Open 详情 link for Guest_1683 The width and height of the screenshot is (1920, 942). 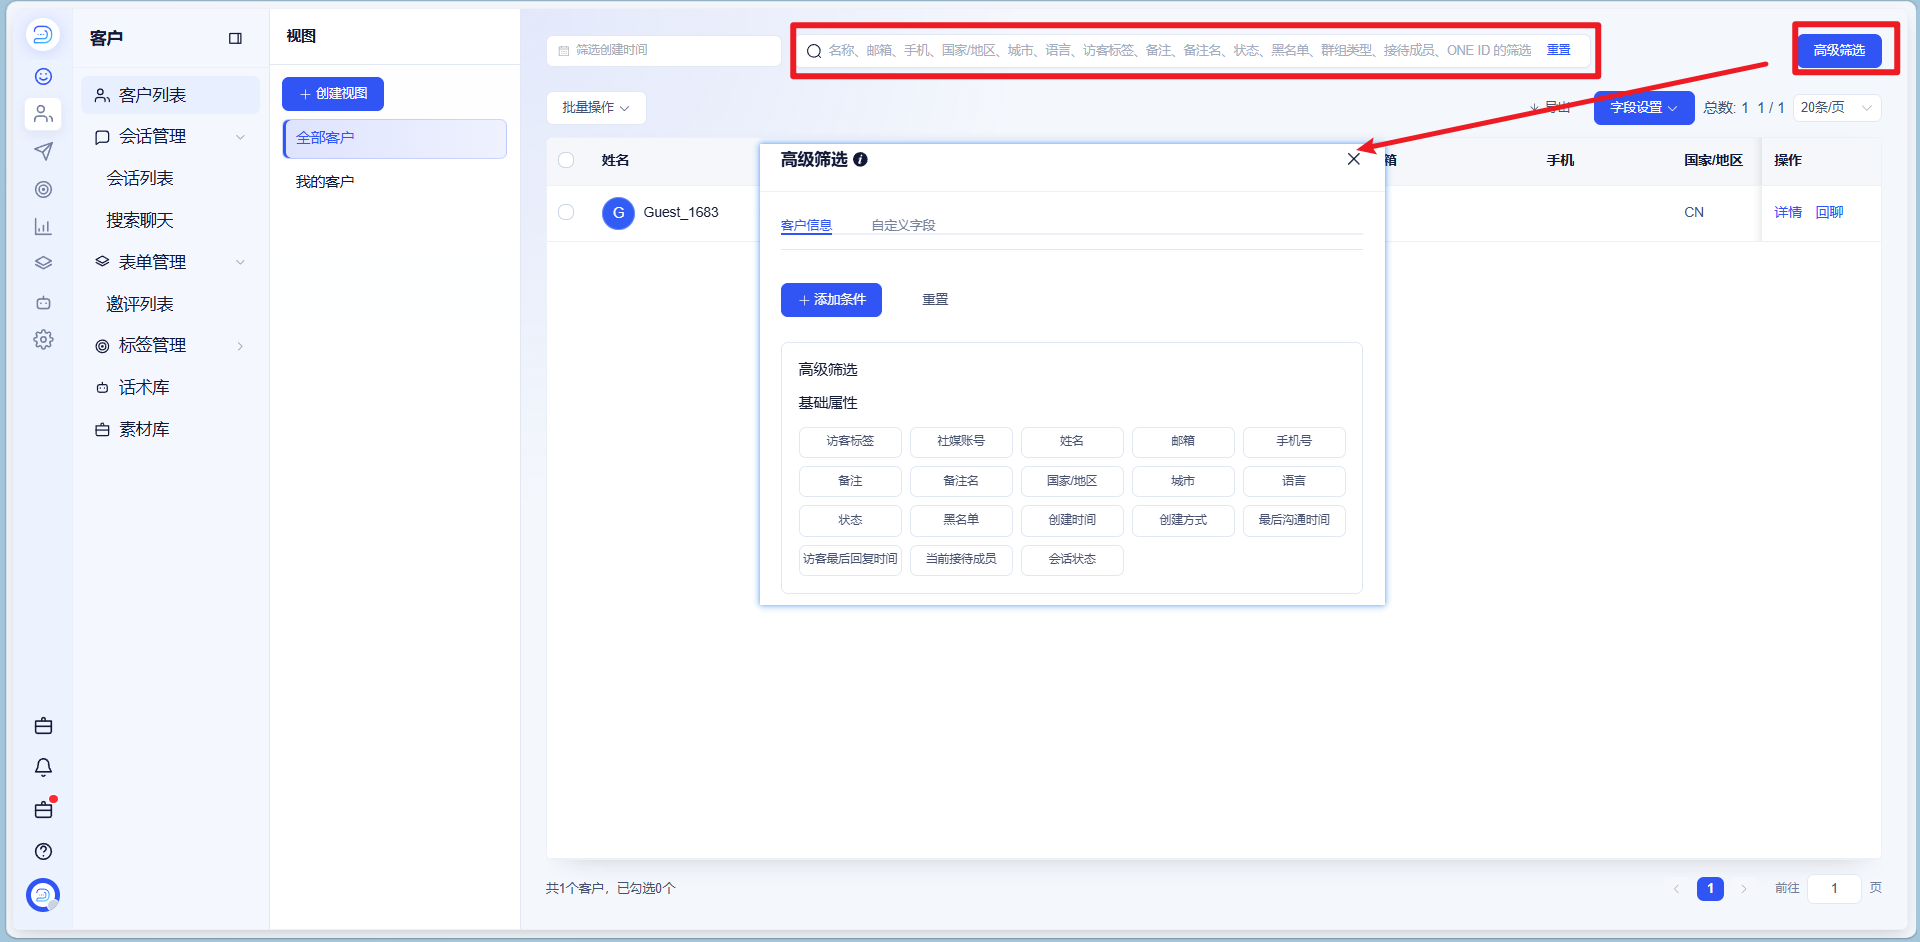(1788, 212)
